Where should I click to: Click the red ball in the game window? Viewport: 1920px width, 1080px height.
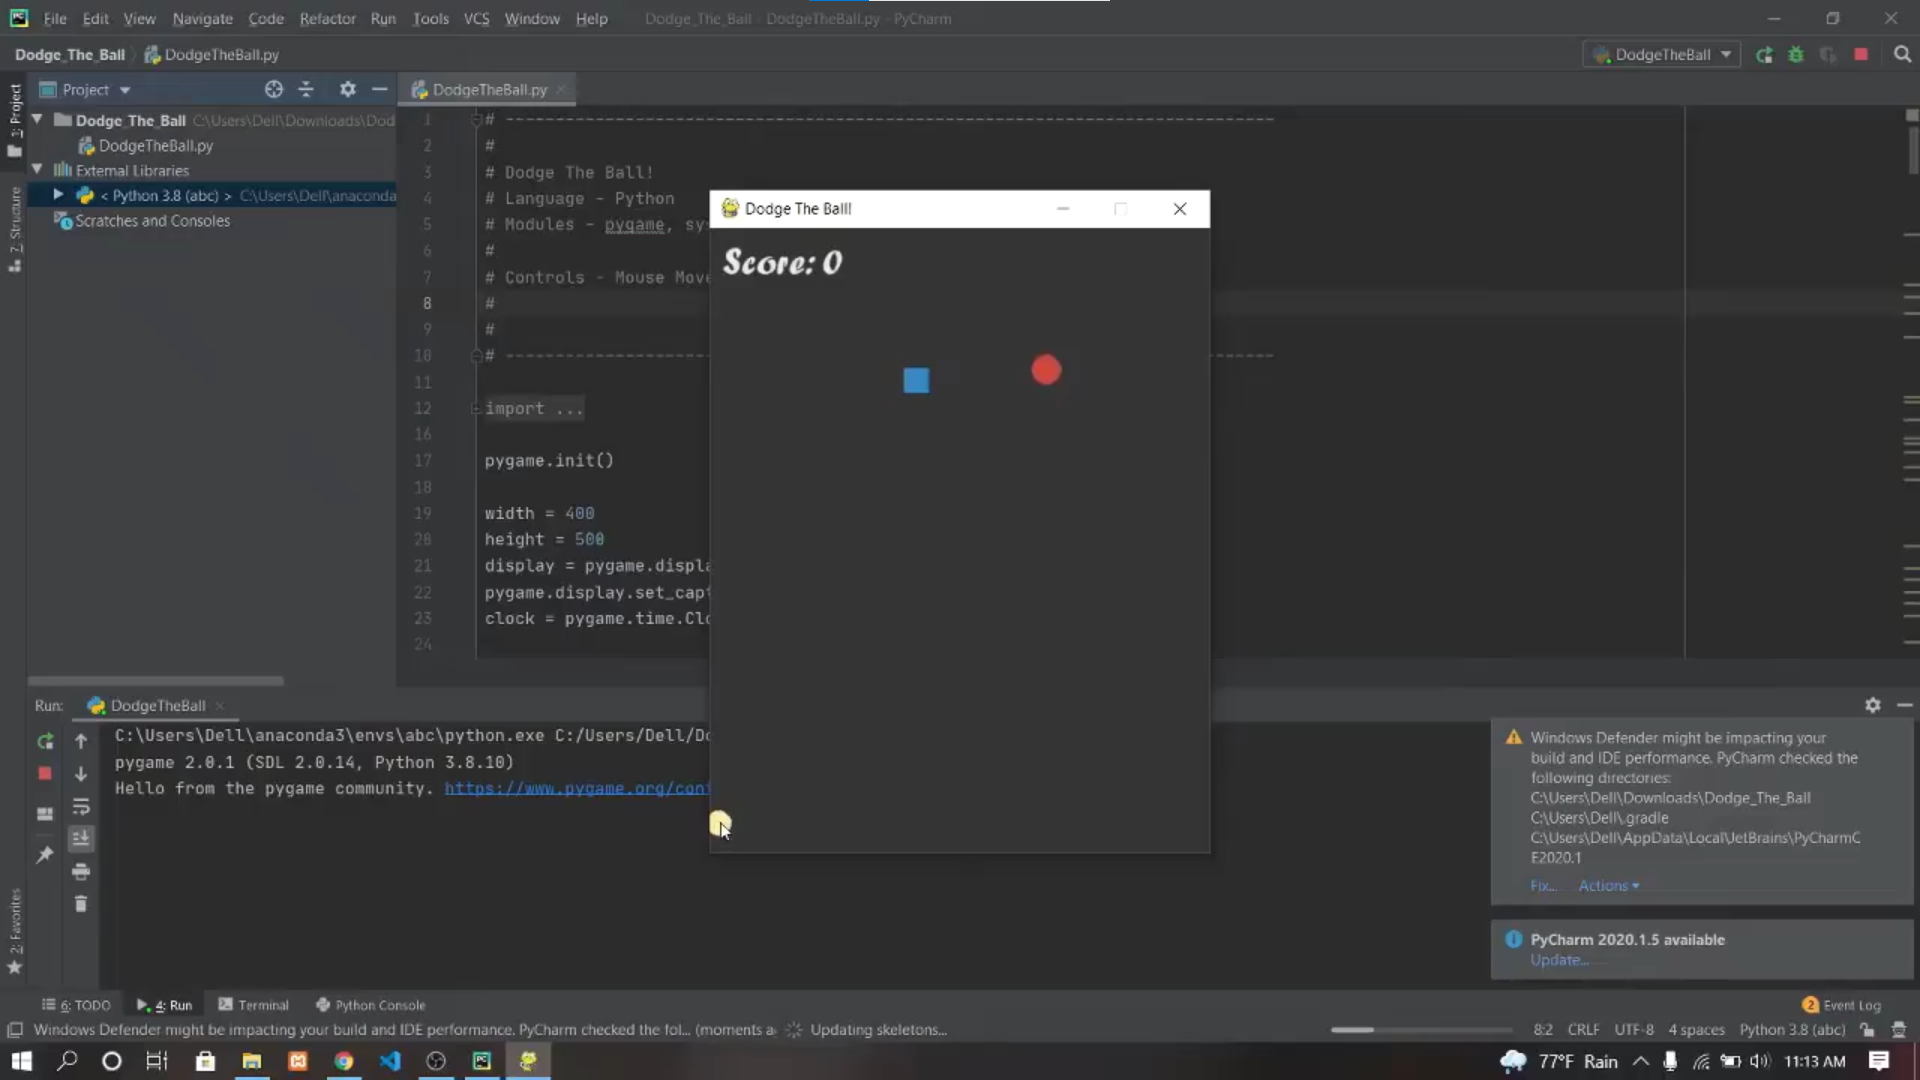point(1046,371)
